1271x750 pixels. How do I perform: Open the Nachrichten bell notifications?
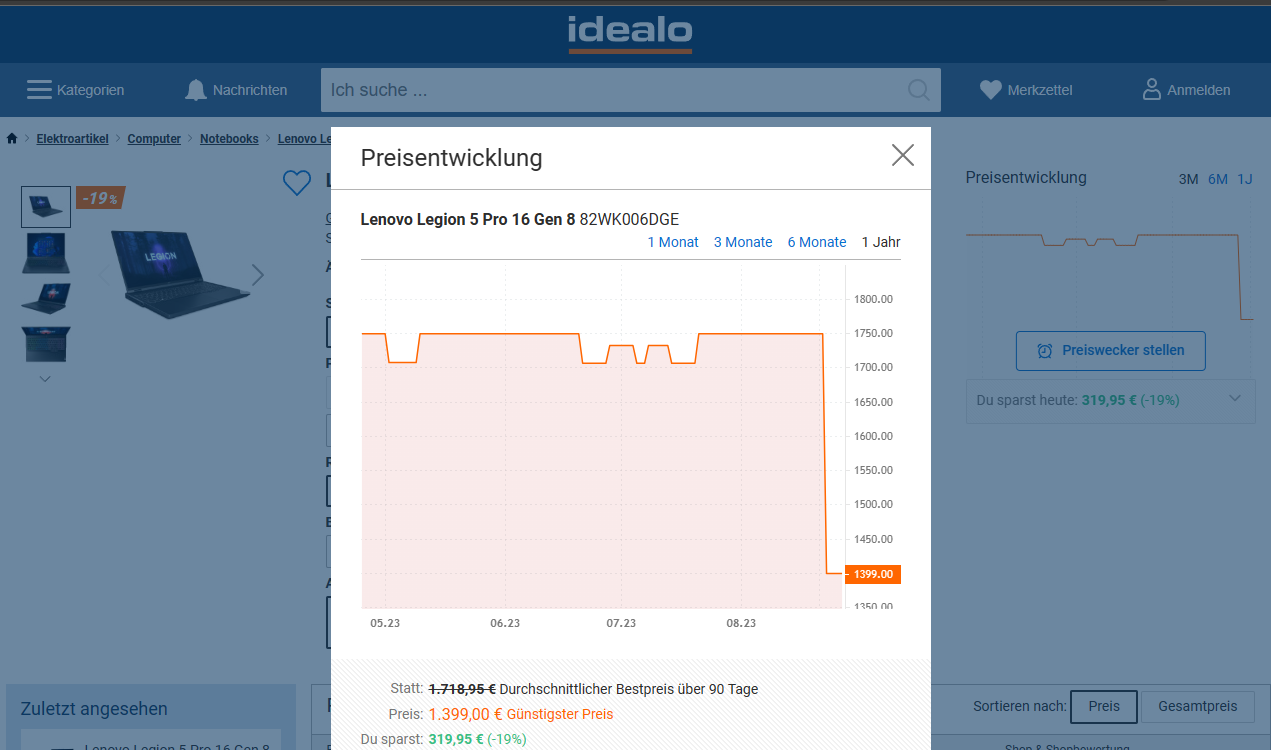pyautogui.click(x=196, y=90)
